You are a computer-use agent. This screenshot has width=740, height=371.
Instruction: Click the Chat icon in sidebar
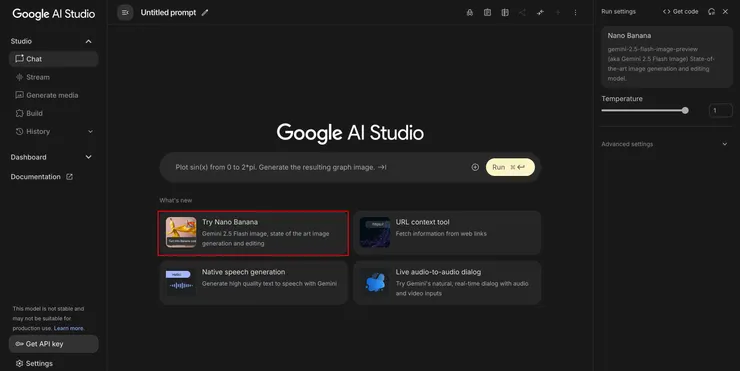19,59
